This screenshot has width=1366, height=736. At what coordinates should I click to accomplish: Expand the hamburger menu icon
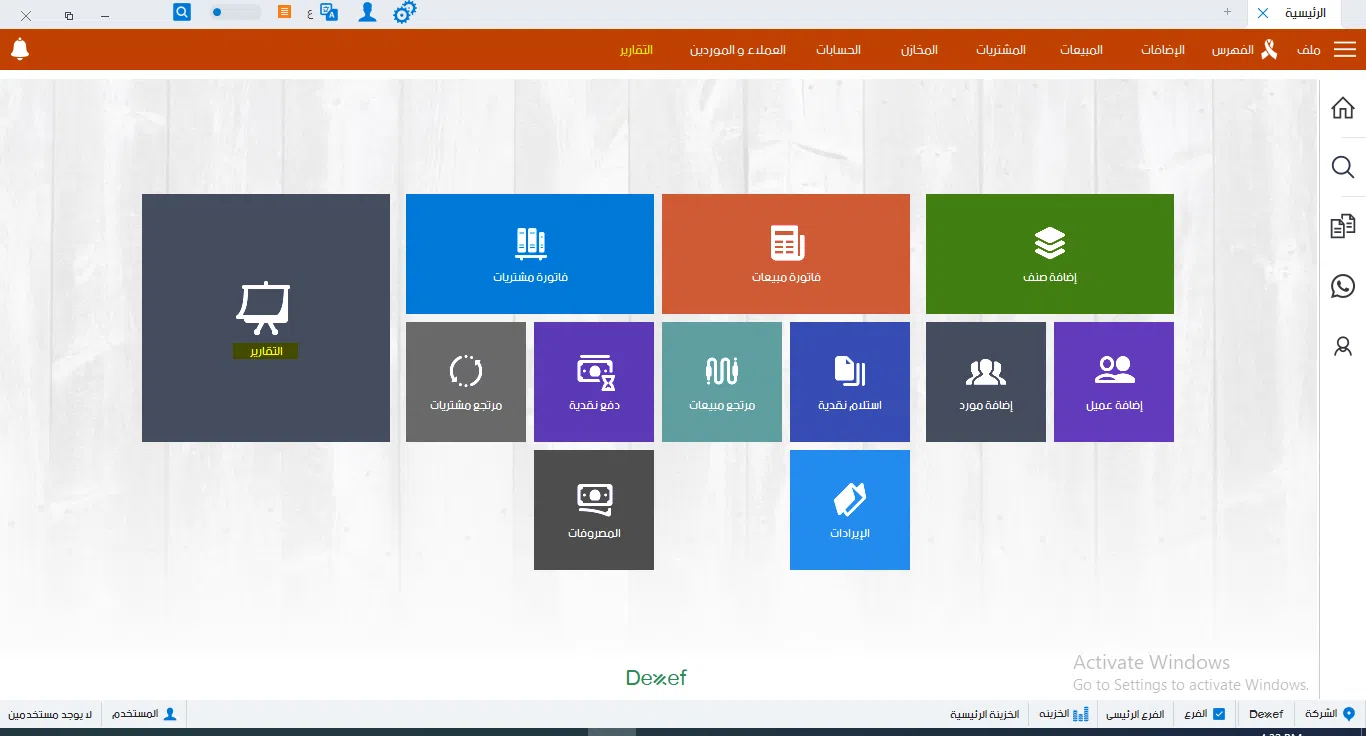pos(1345,50)
